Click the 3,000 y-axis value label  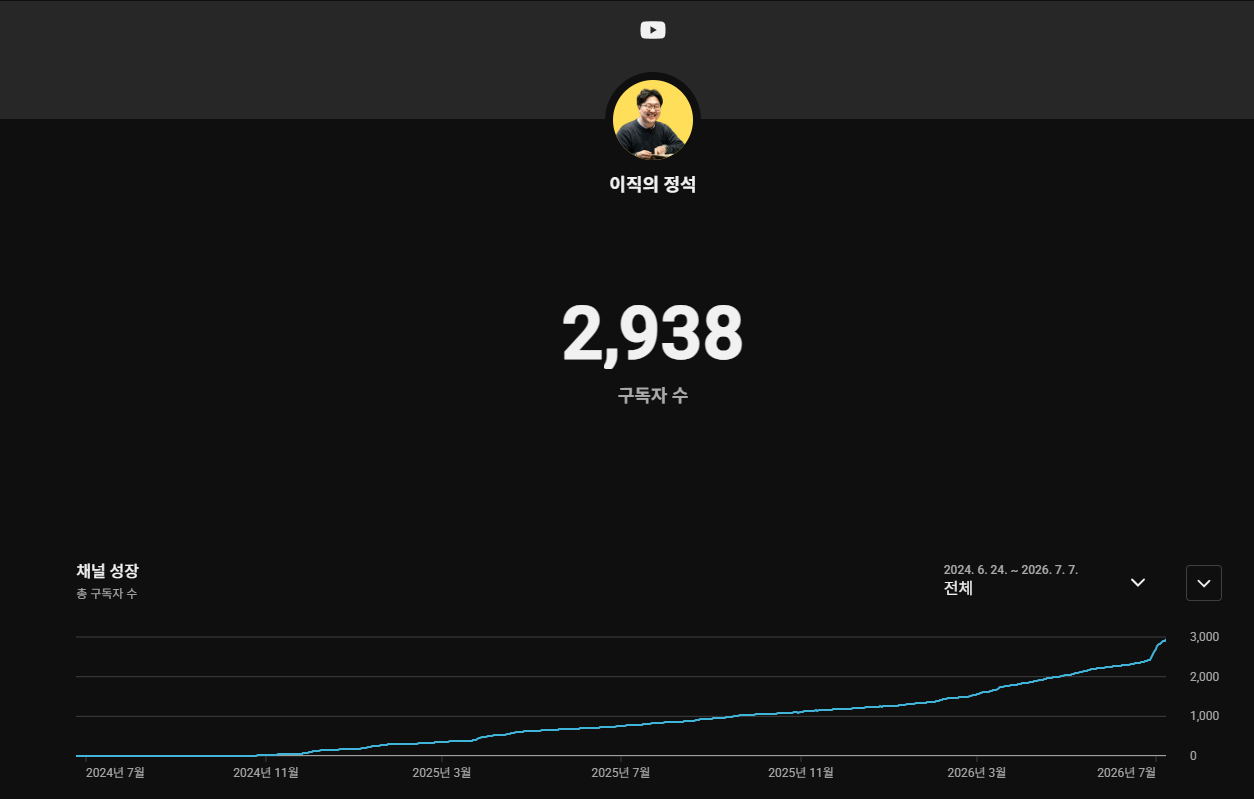click(x=1204, y=637)
